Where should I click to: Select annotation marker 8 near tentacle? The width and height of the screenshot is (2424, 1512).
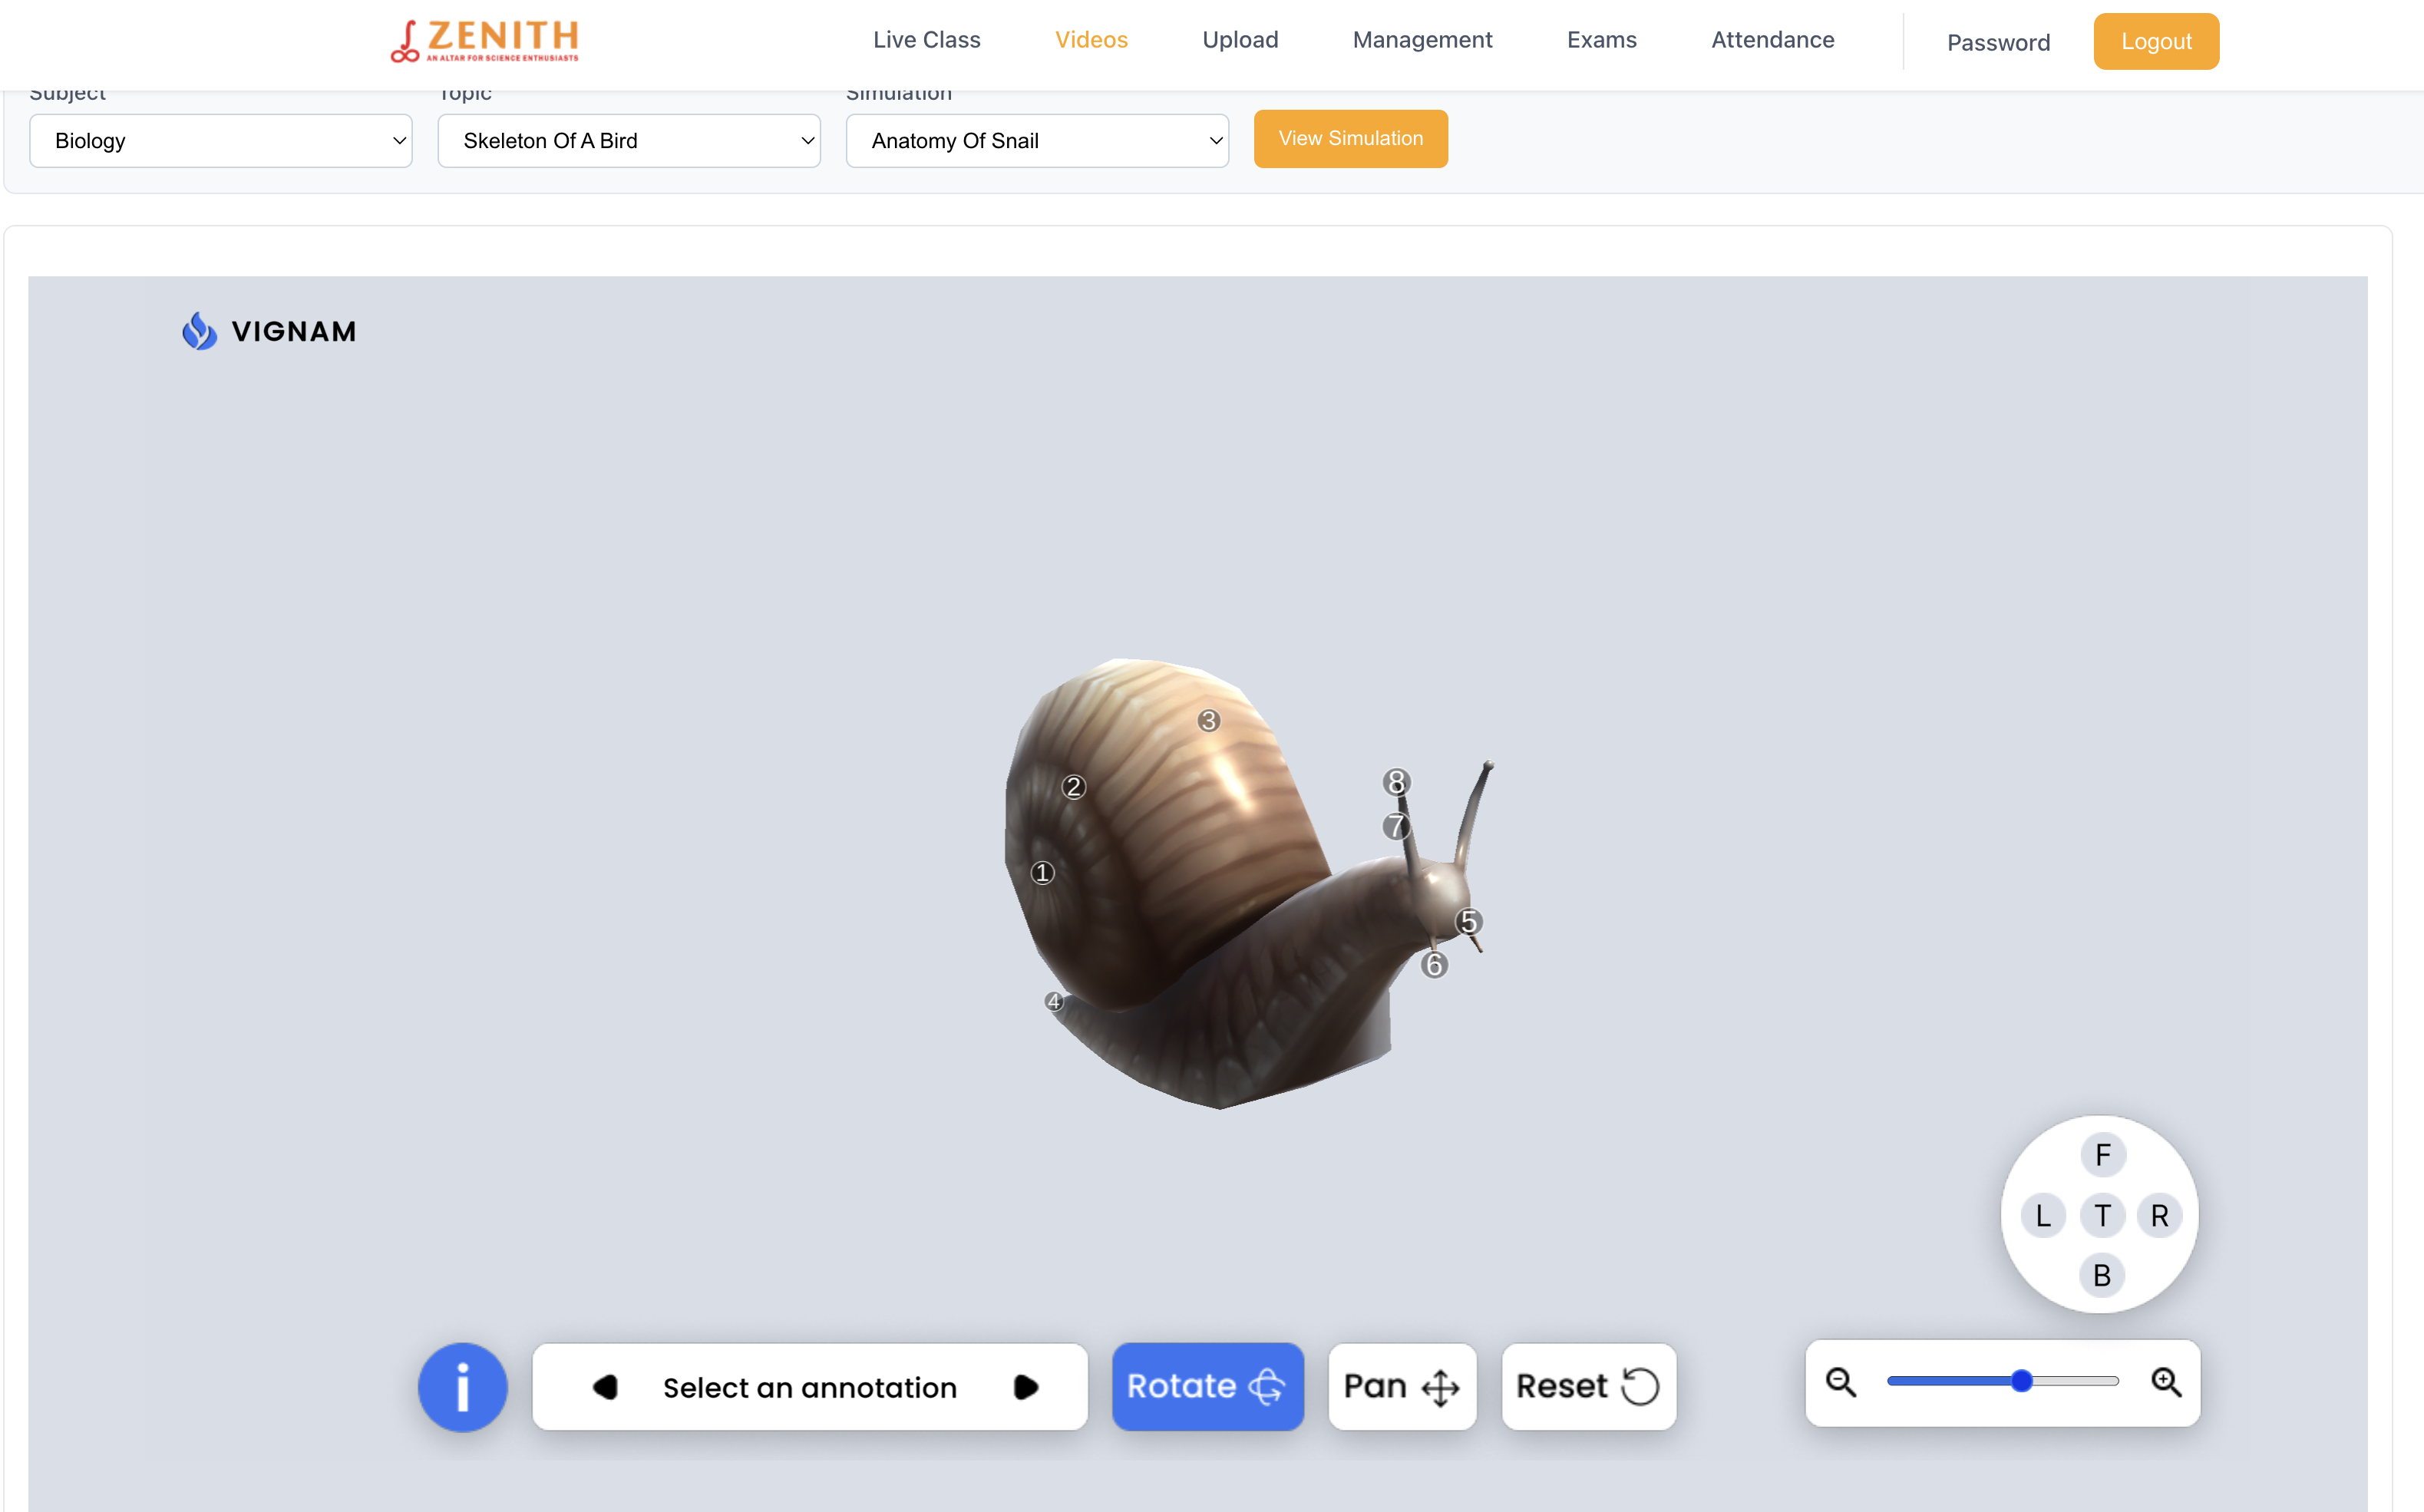click(x=1396, y=781)
